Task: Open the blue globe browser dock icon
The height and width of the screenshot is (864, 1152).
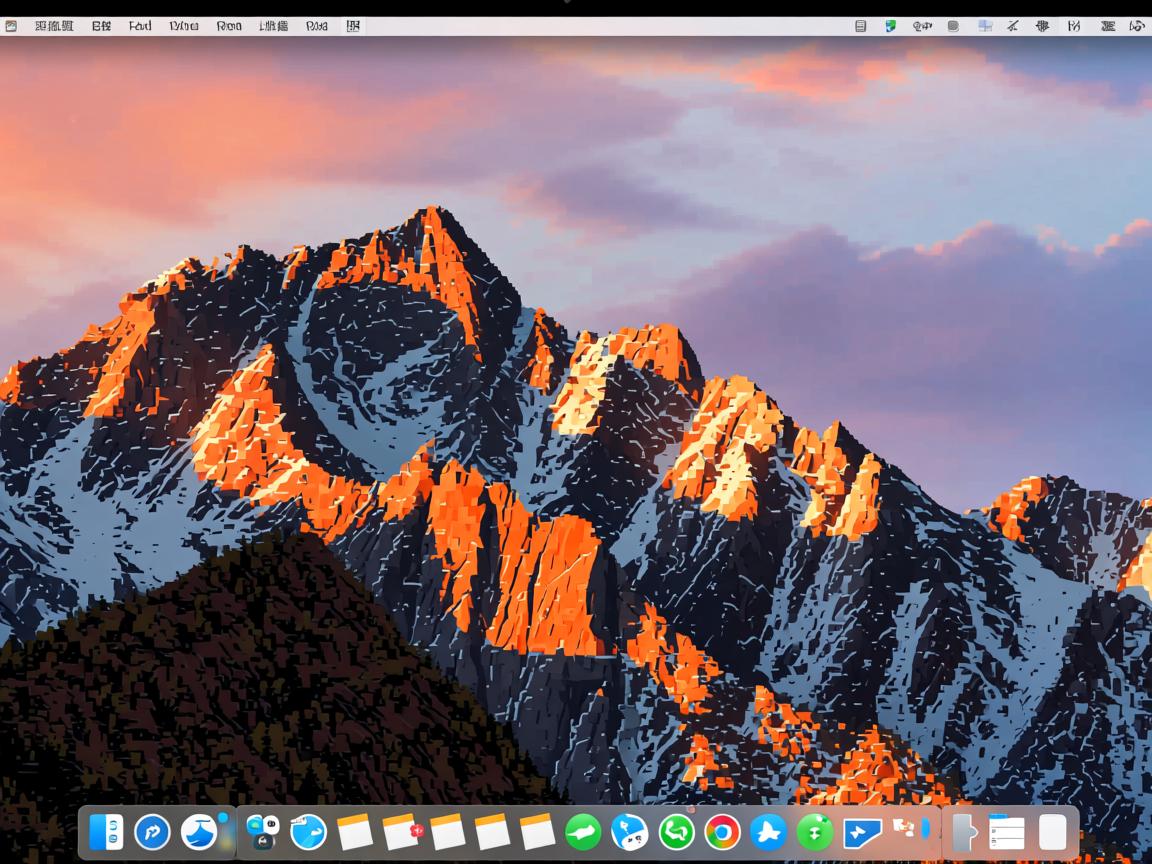Action: point(309,832)
